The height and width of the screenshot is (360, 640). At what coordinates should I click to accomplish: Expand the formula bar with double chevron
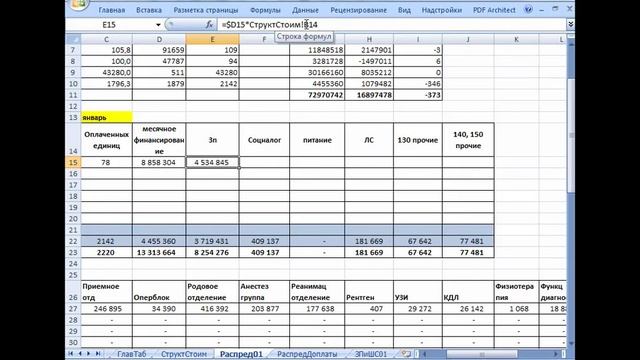tap(571, 25)
